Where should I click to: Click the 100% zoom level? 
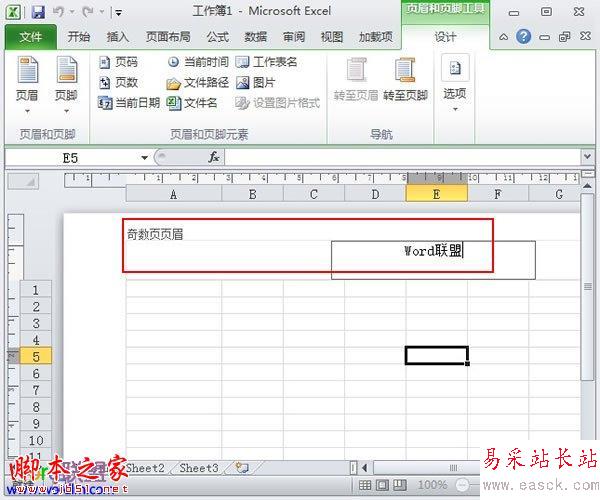[432, 485]
